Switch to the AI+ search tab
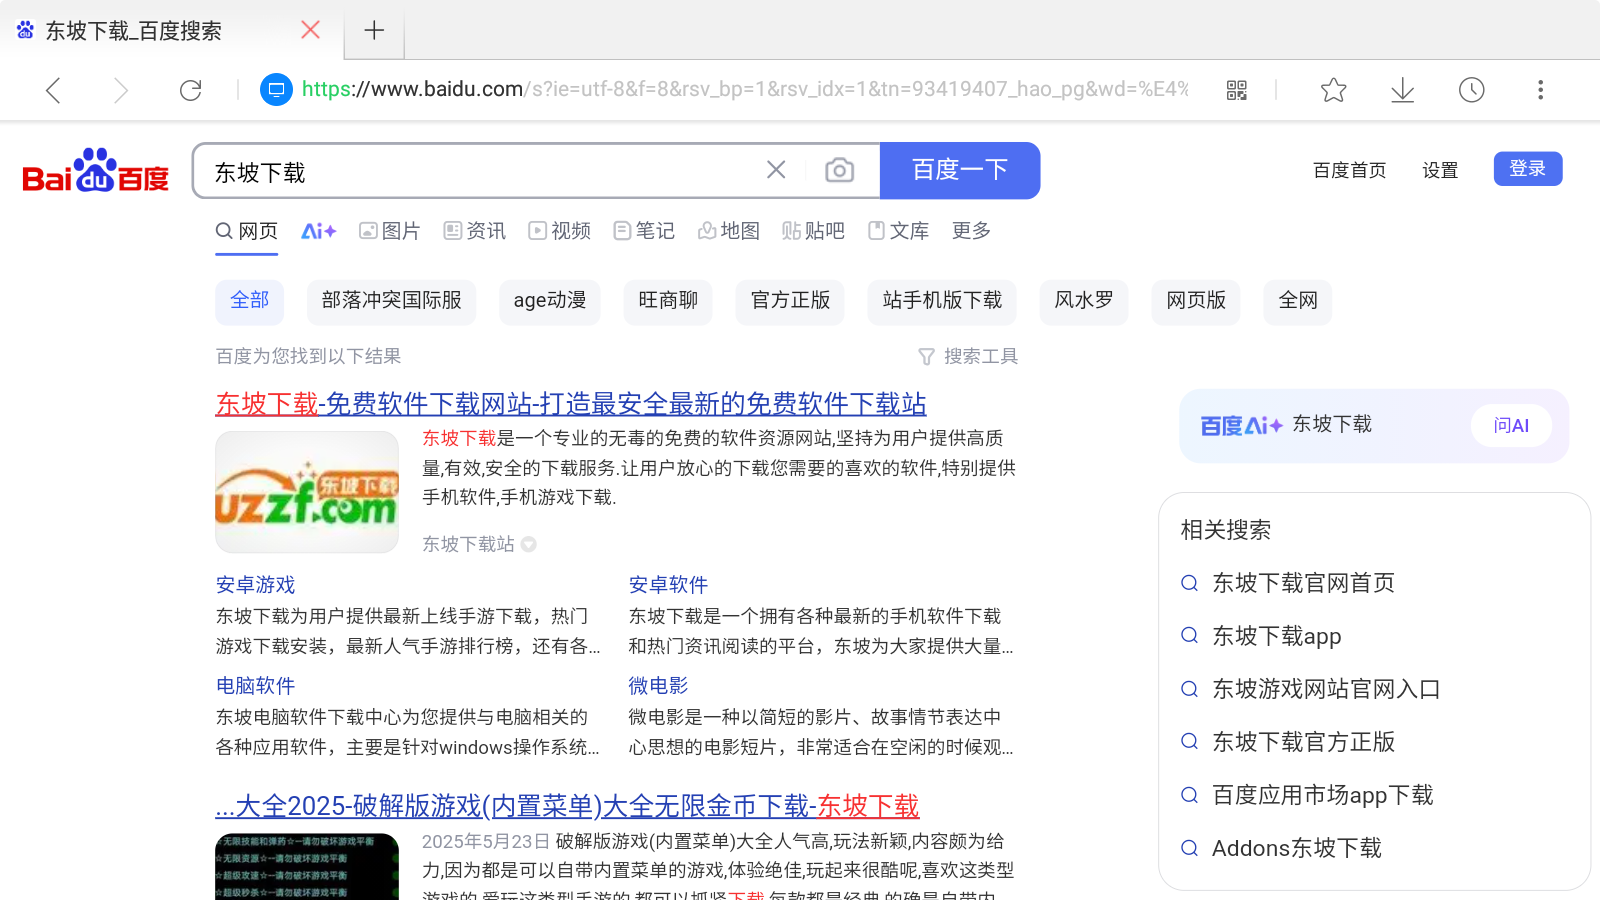Image resolution: width=1600 pixels, height=900 pixels. 318,231
